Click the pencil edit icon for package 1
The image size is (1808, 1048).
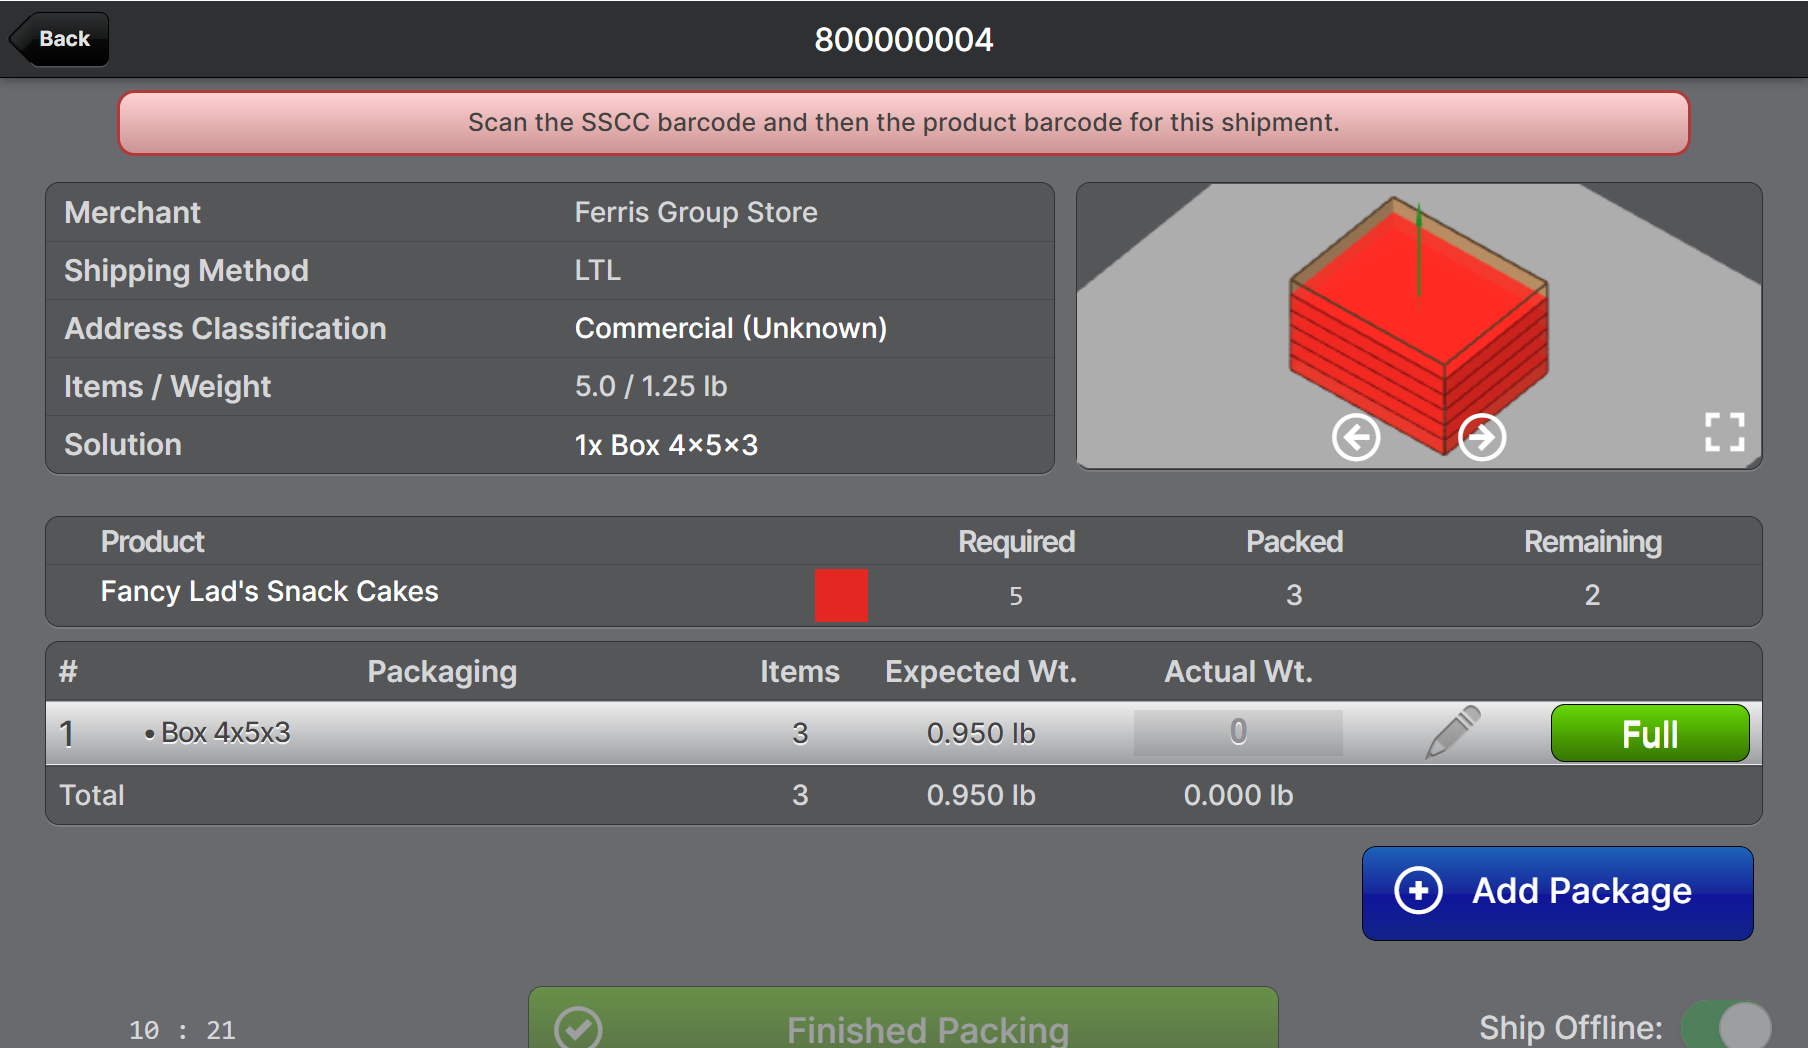[x=1452, y=732]
